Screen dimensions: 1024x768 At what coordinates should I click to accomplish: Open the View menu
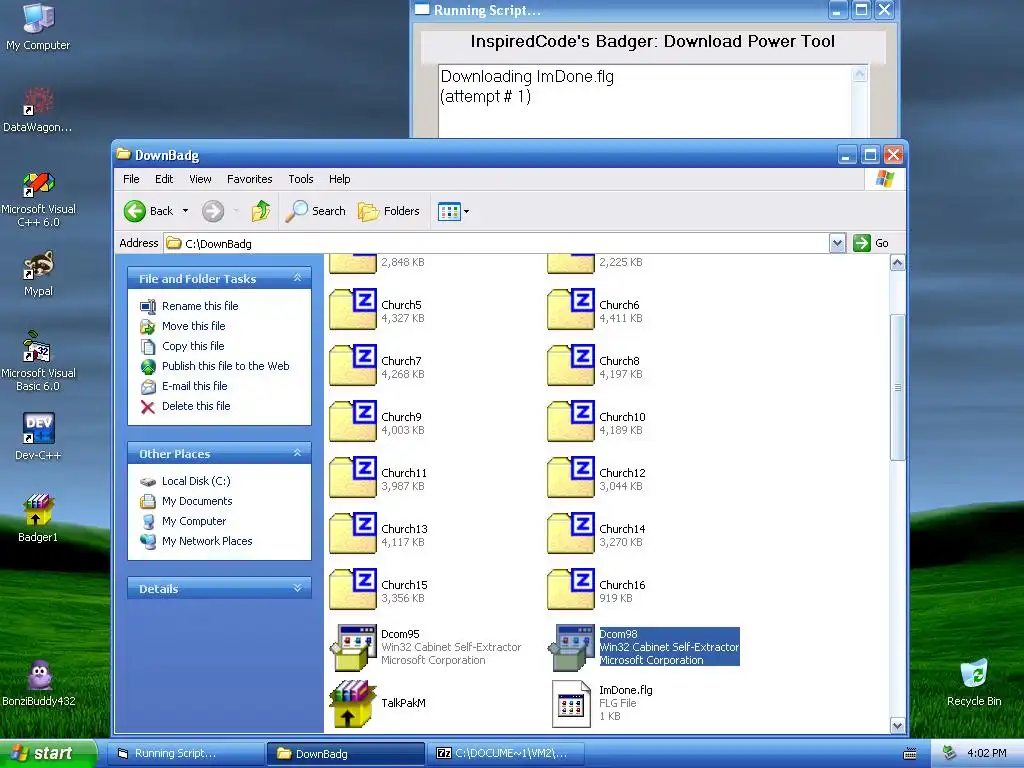click(200, 179)
